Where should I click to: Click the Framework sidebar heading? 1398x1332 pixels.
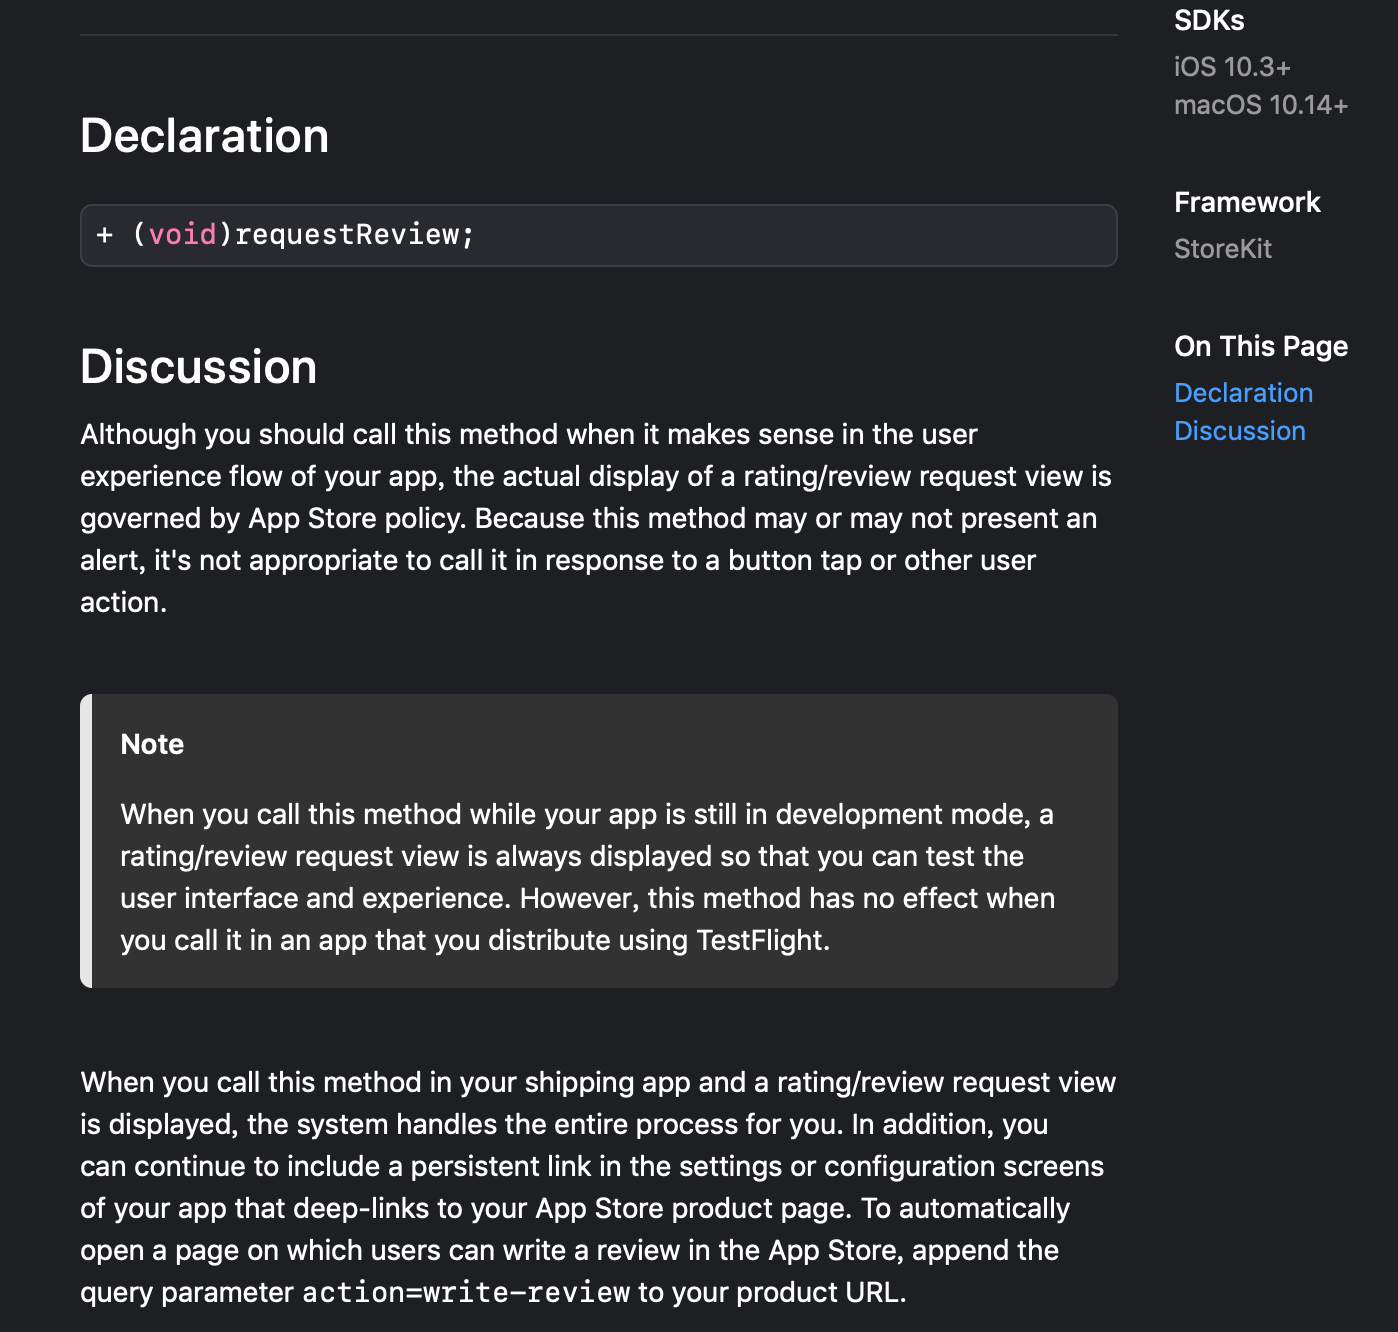click(x=1247, y=202)
